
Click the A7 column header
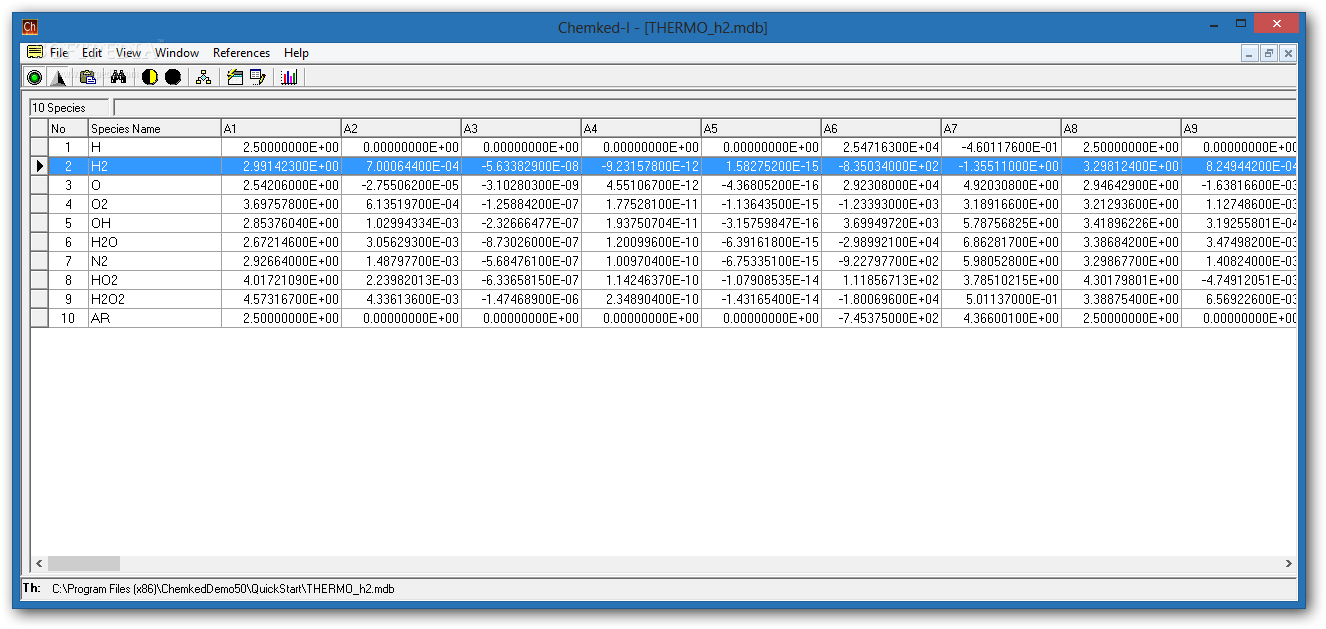pyautogui.click(x=1001, y=128)
